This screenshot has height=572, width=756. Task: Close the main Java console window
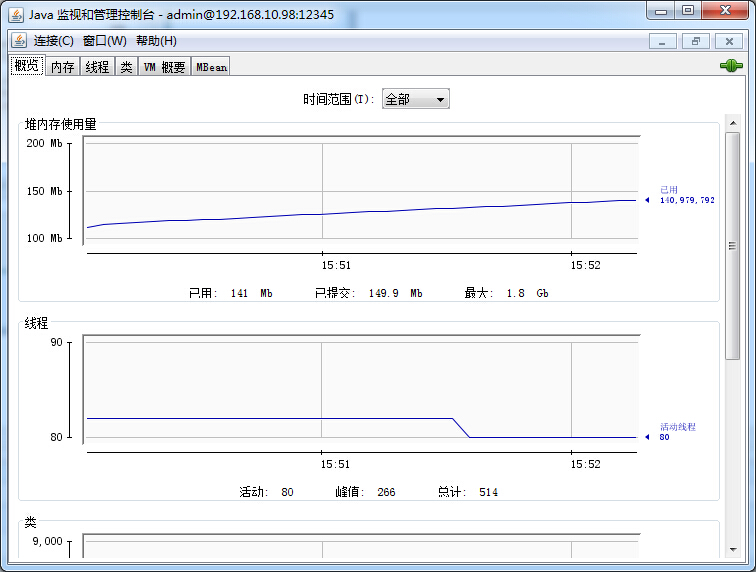pyautogui.click(x=725, y=11)
